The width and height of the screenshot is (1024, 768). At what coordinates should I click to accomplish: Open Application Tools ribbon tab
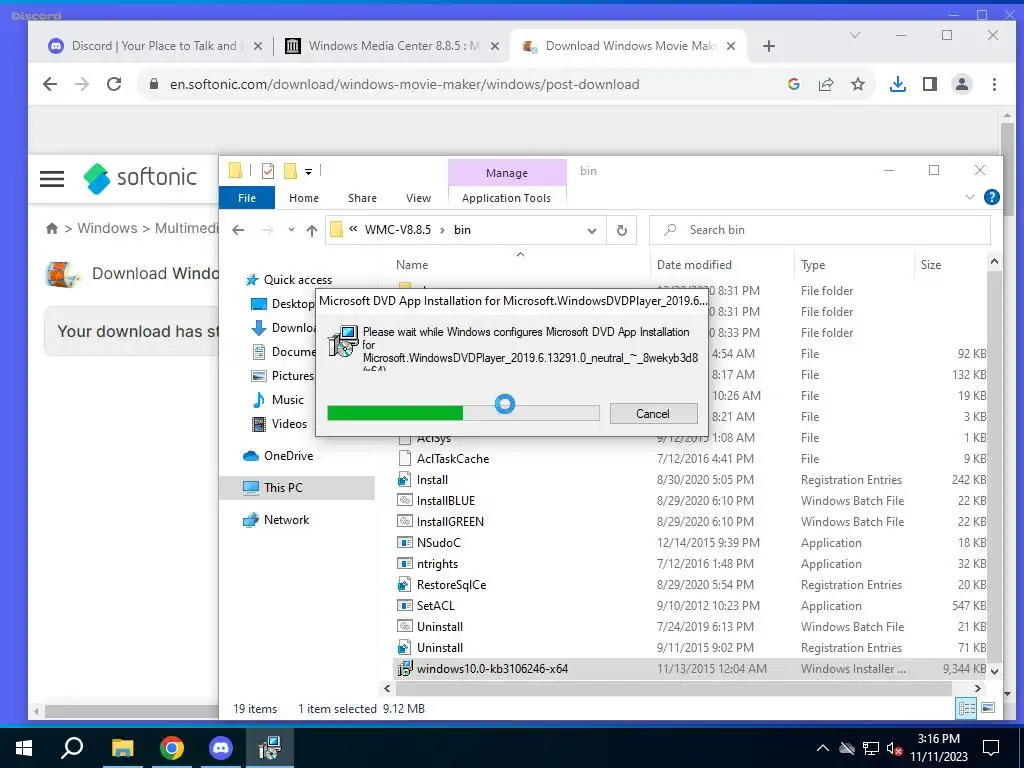[506, 198]
